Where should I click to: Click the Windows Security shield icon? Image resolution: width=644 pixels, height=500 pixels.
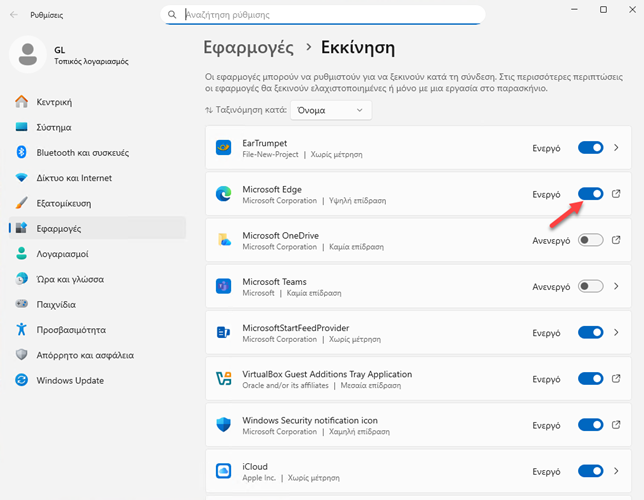click(x=223, y=425)
